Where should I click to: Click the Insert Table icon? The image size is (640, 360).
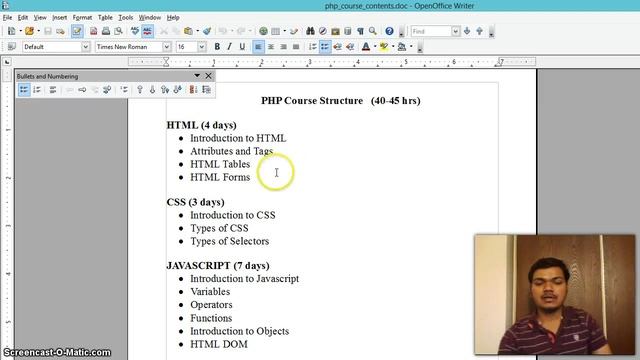276,31
